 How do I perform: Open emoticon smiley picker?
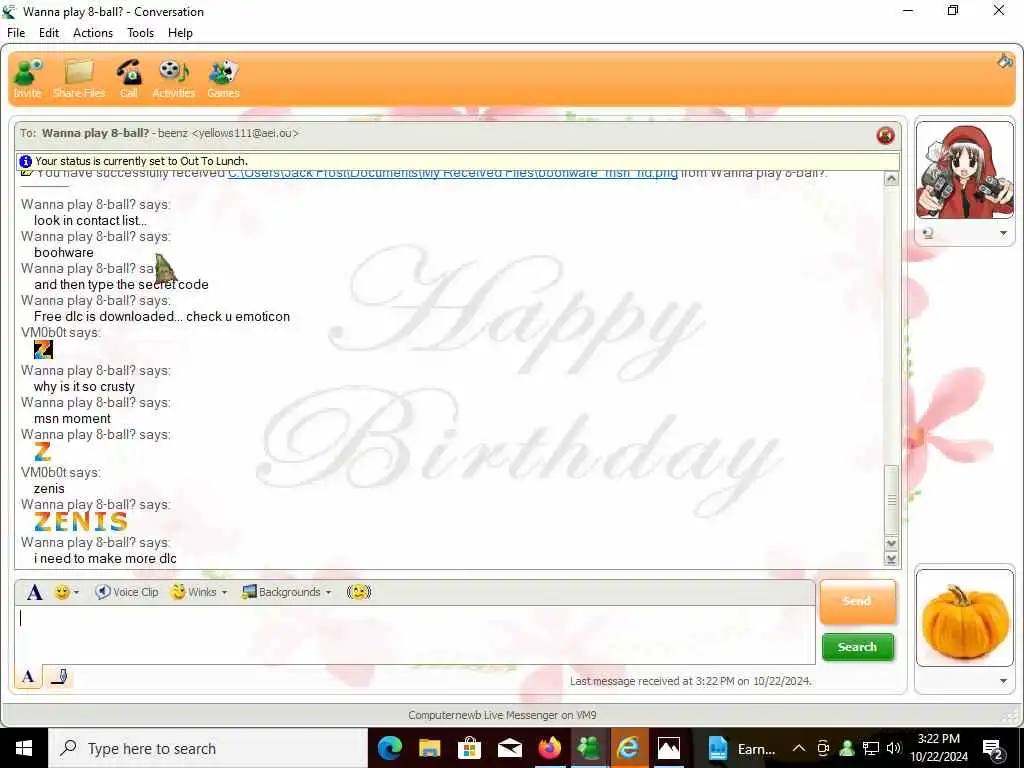pyautogui.click(x=67, y=592)
